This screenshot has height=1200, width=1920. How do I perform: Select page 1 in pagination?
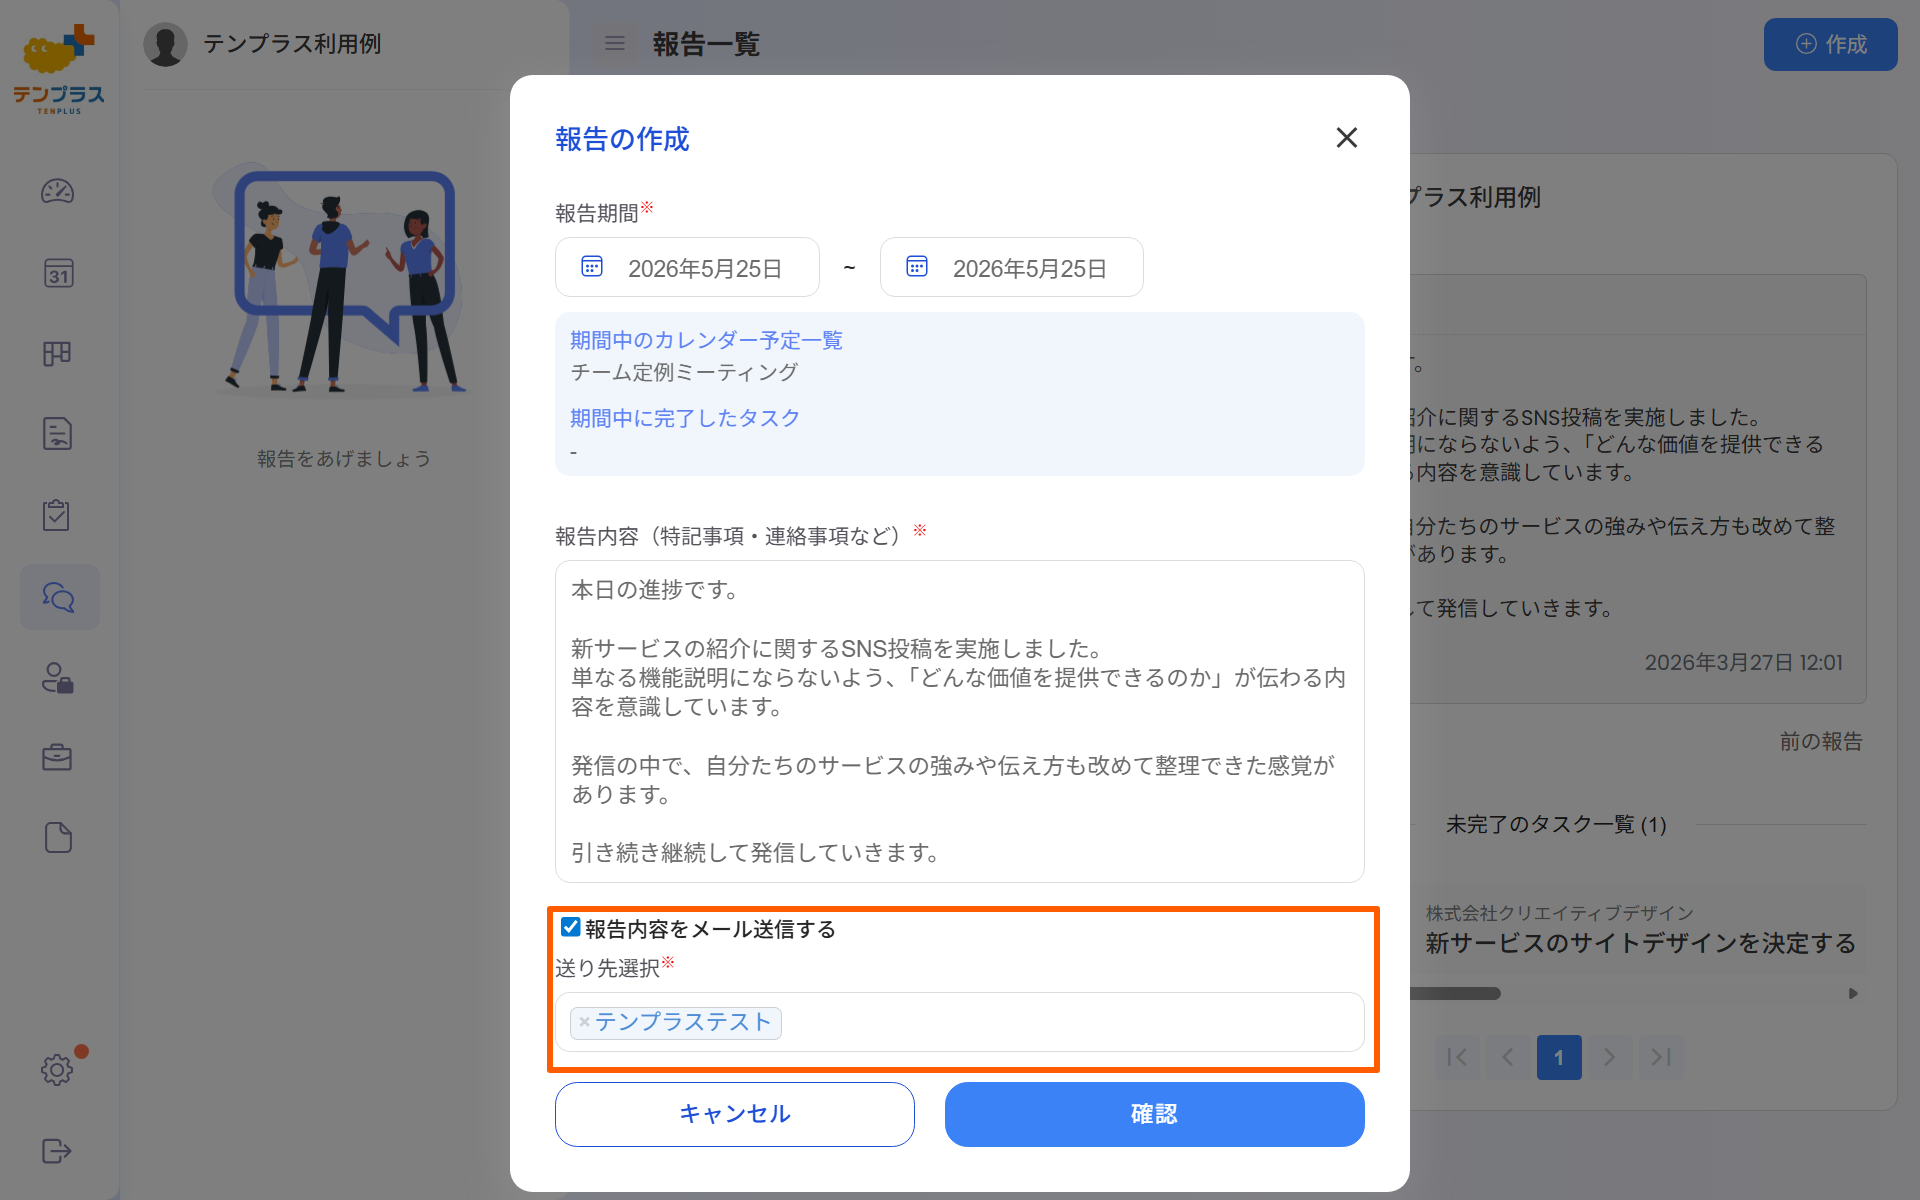pyautogui.click(x=1559, y=1057)
